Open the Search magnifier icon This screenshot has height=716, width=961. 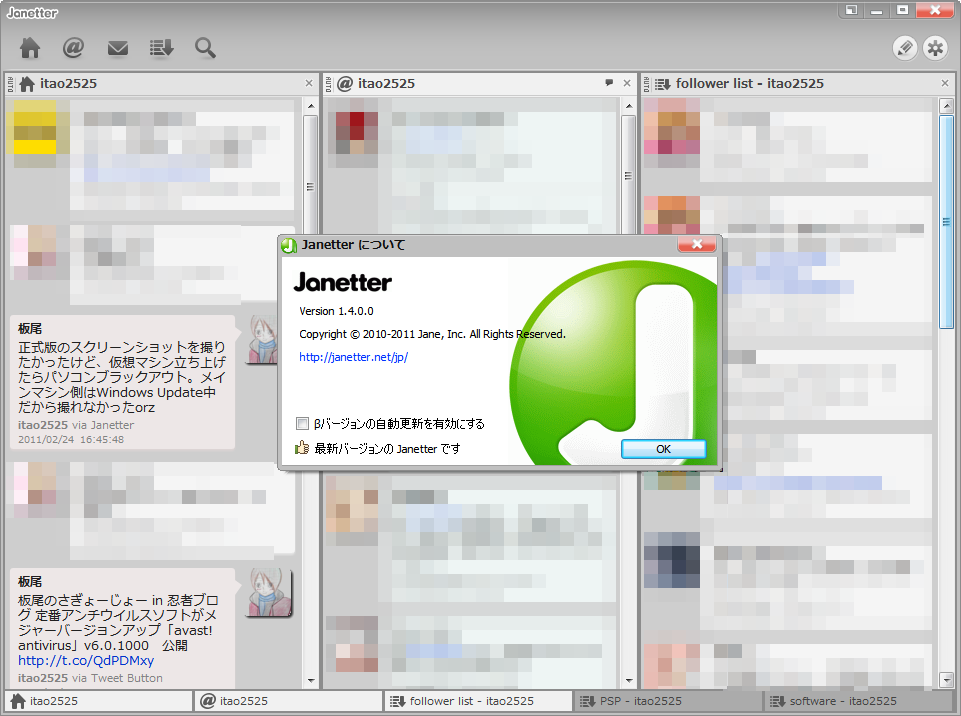205,48
